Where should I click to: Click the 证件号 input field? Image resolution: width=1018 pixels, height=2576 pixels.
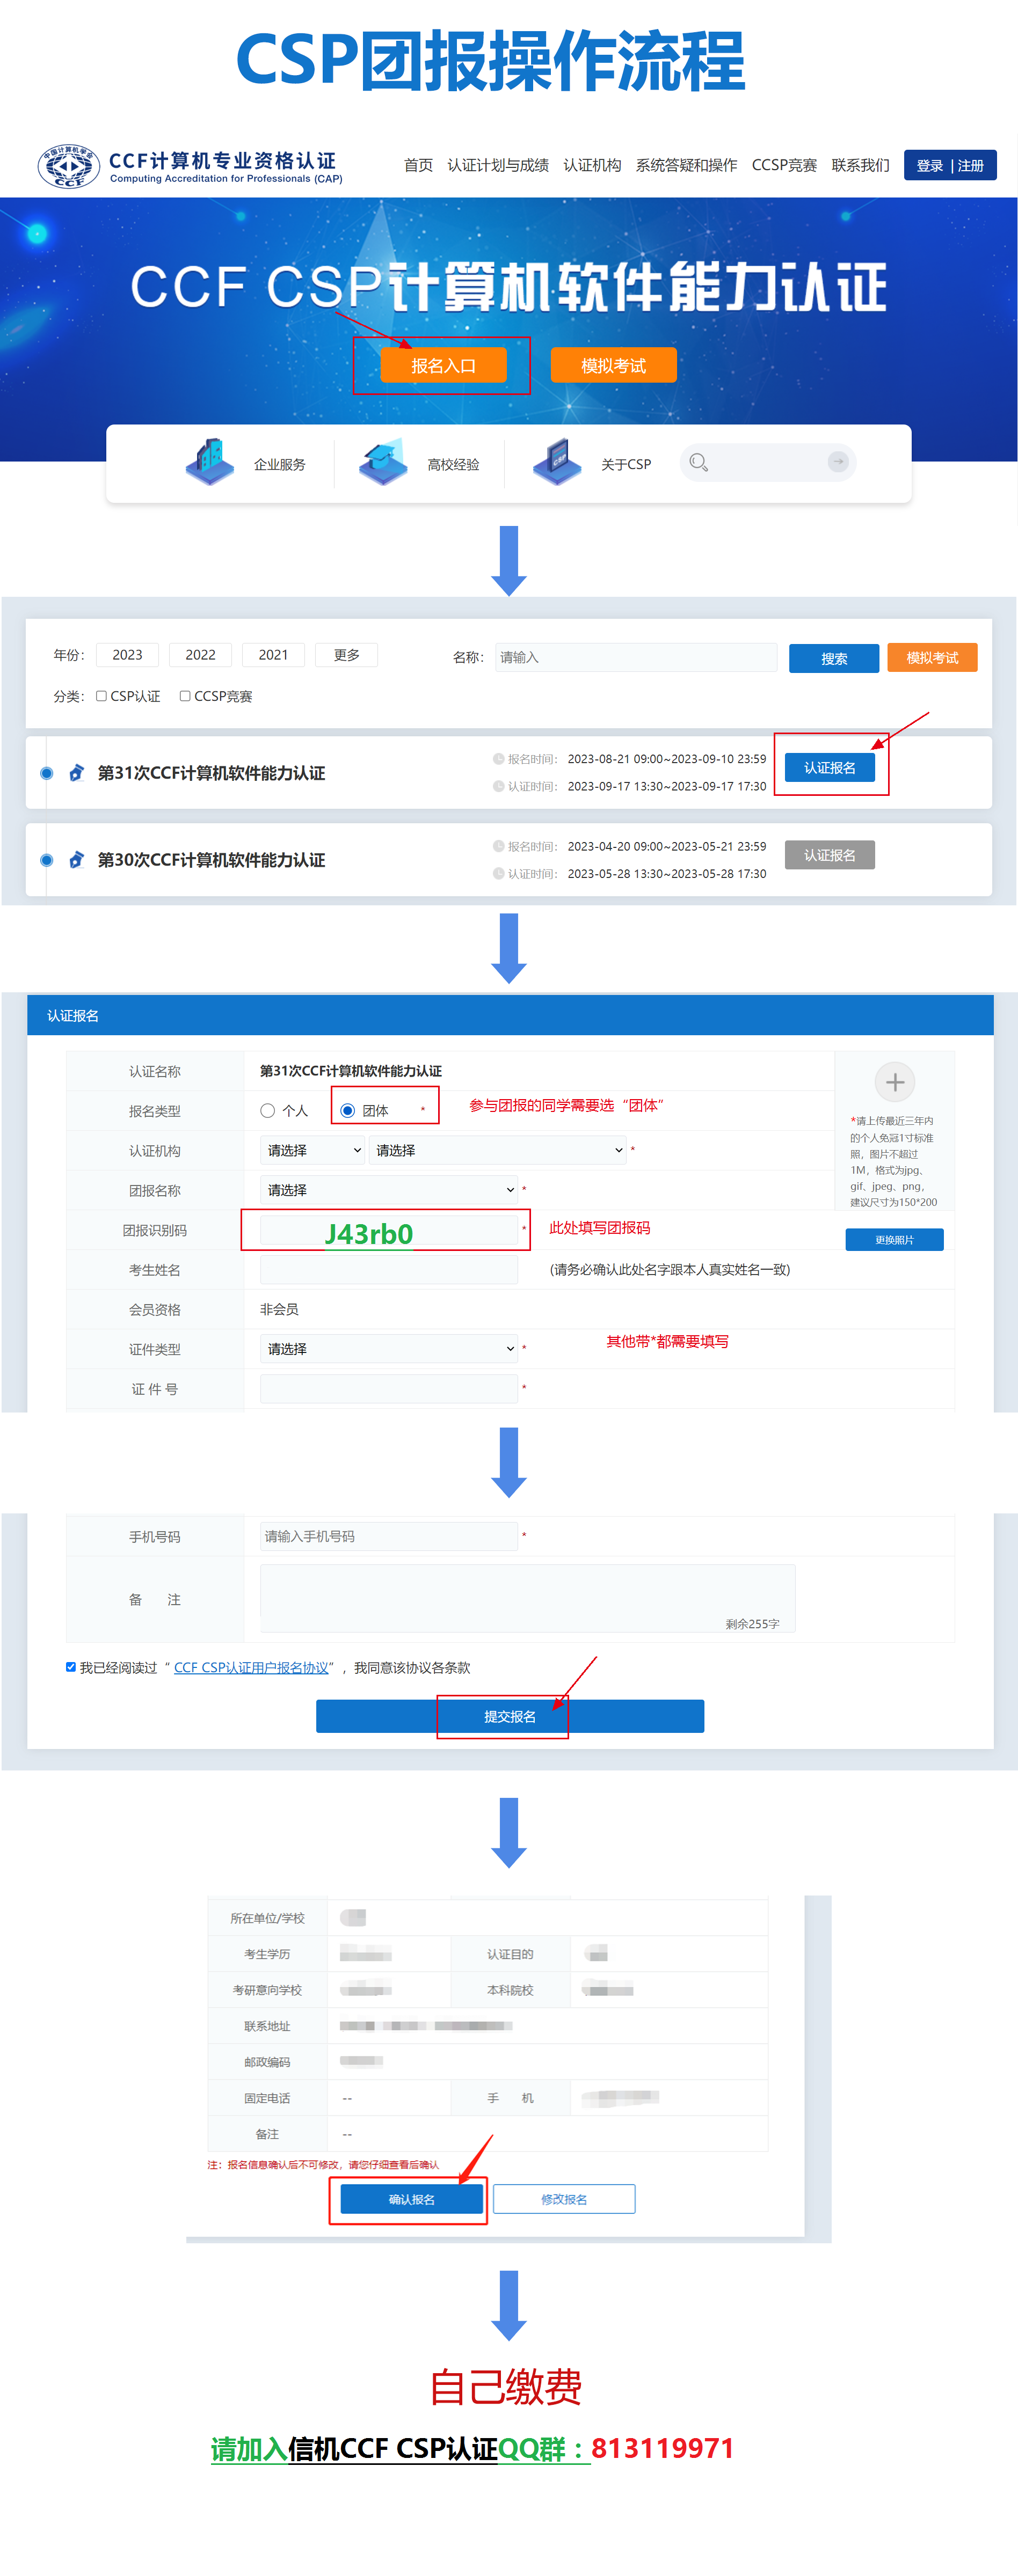389,1389
